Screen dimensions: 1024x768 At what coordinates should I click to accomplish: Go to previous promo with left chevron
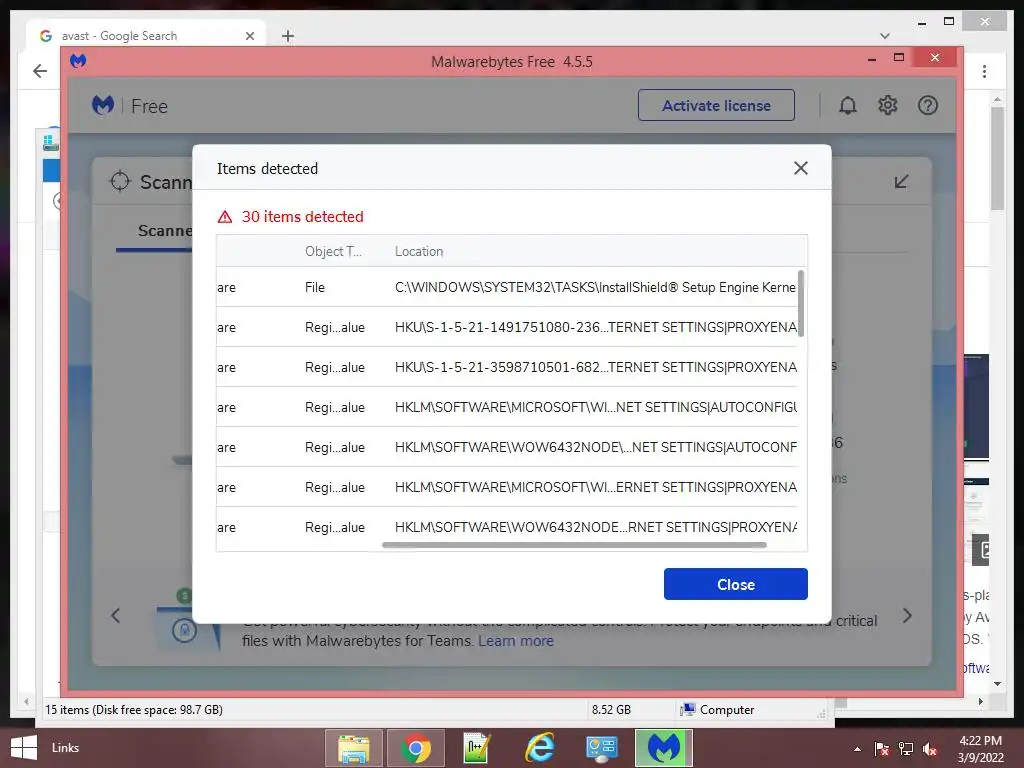[x=116, y=615]
